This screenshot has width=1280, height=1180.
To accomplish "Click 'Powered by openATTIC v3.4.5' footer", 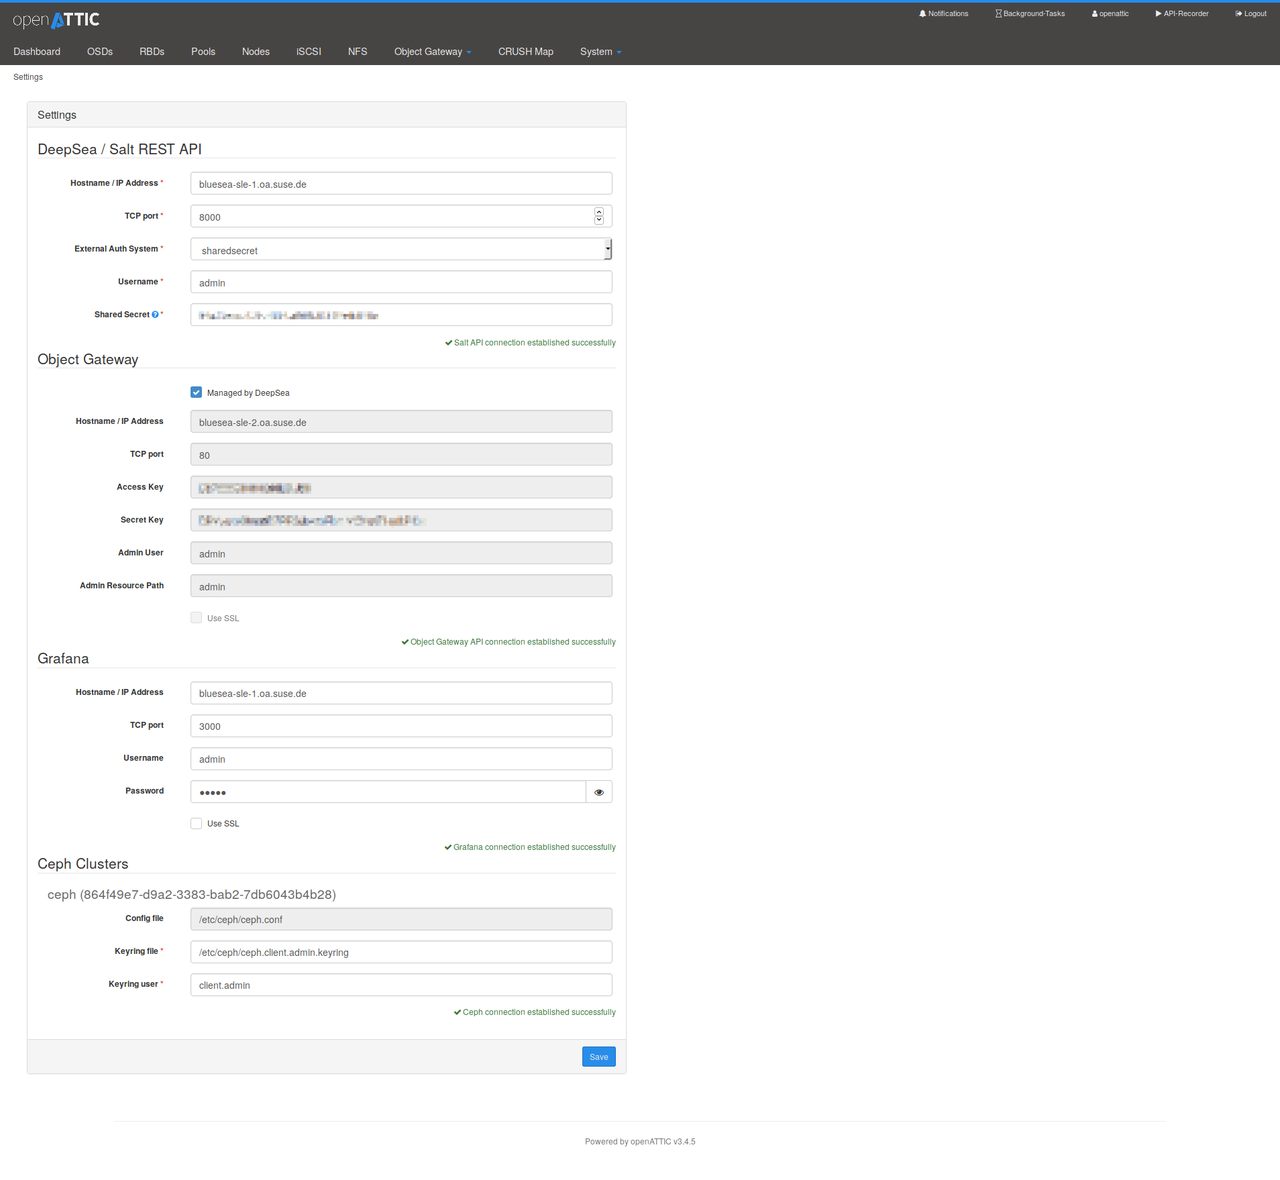I will coord(640,1141).
